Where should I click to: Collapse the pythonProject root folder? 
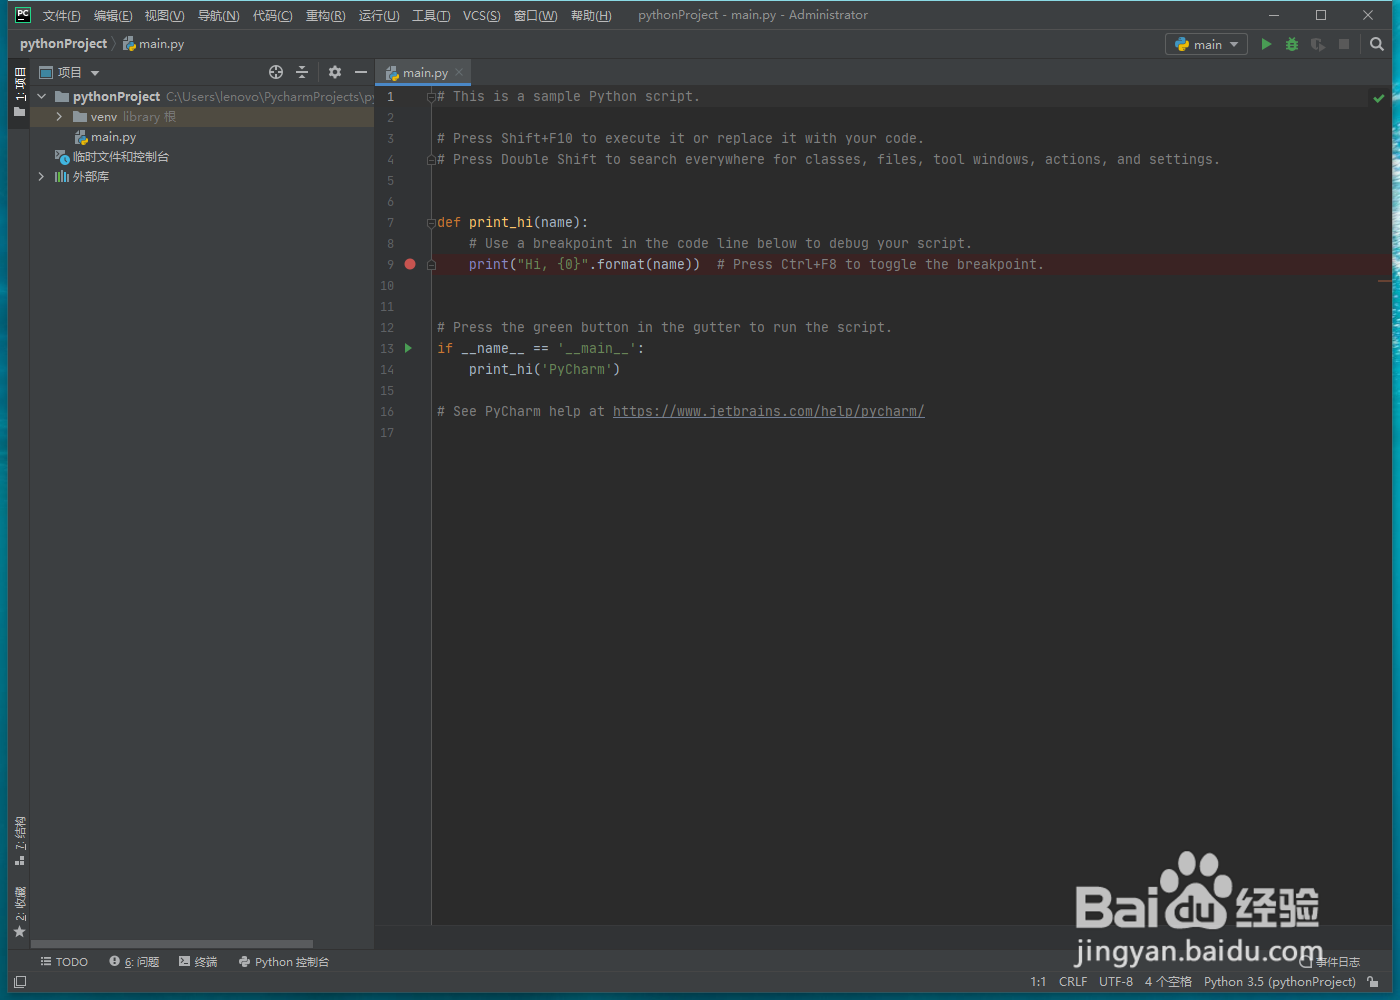tap(41, 96)
